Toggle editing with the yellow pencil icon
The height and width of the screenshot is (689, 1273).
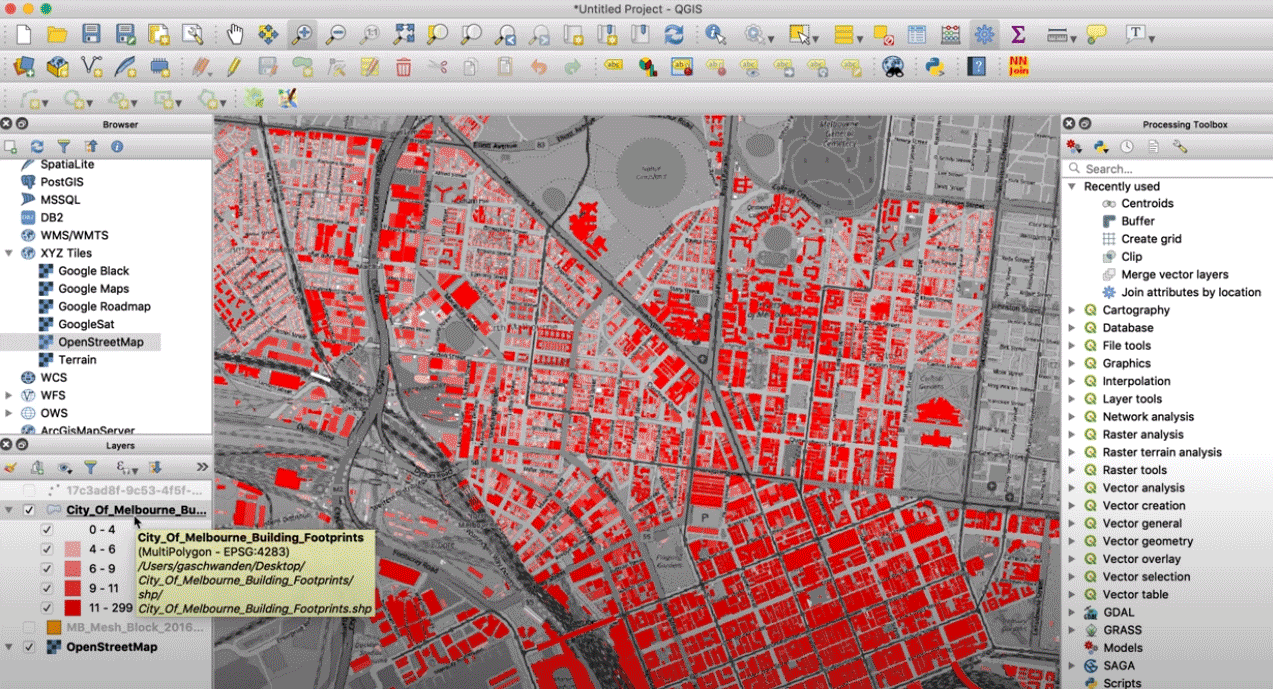(234, 67)
